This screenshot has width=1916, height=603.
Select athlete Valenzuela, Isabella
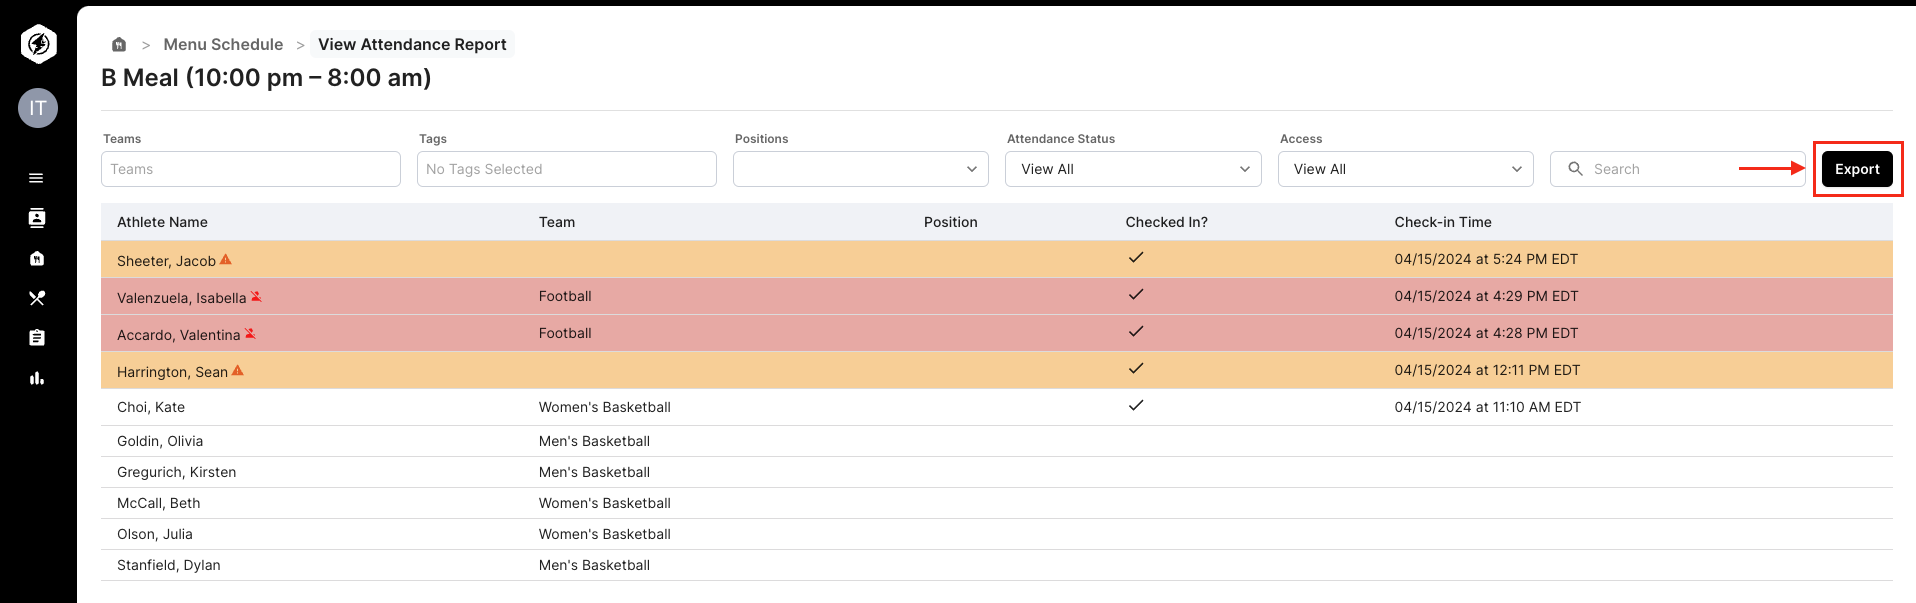point(181,298)
